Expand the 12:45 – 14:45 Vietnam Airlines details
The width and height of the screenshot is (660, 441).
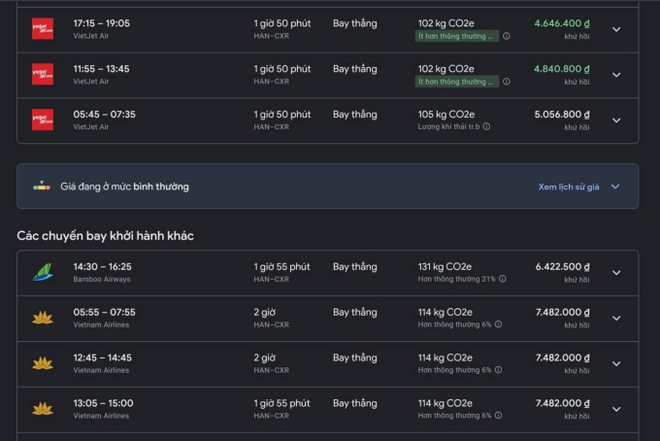tap(616, 364)
